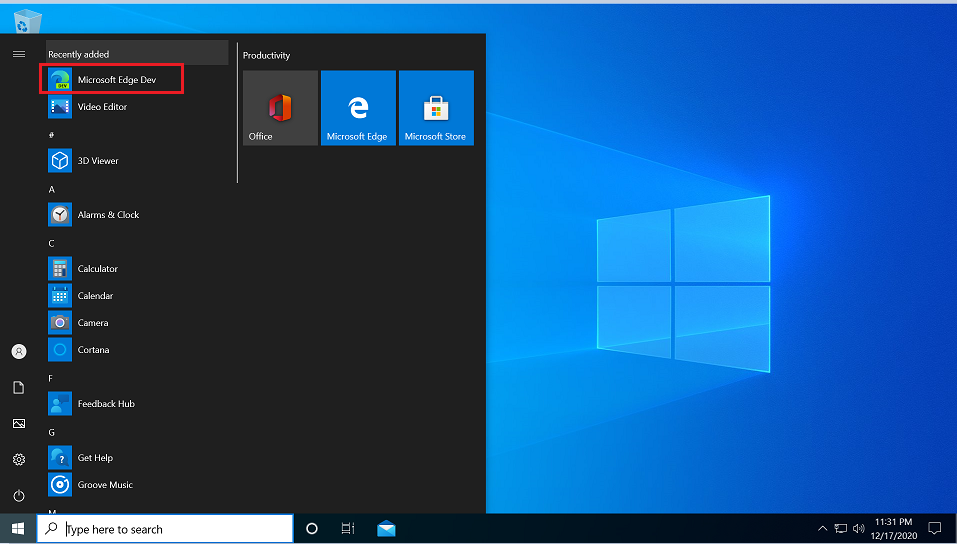Open Mail app on taskbar
This screenshot has height=544, width=957.
[386, 529]
